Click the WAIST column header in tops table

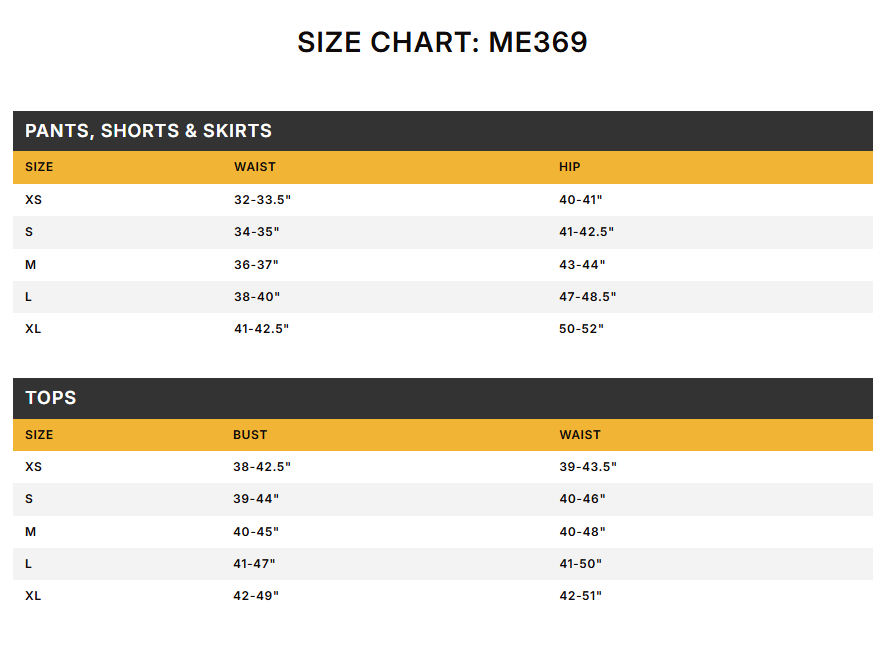click(x=580, y=435)
